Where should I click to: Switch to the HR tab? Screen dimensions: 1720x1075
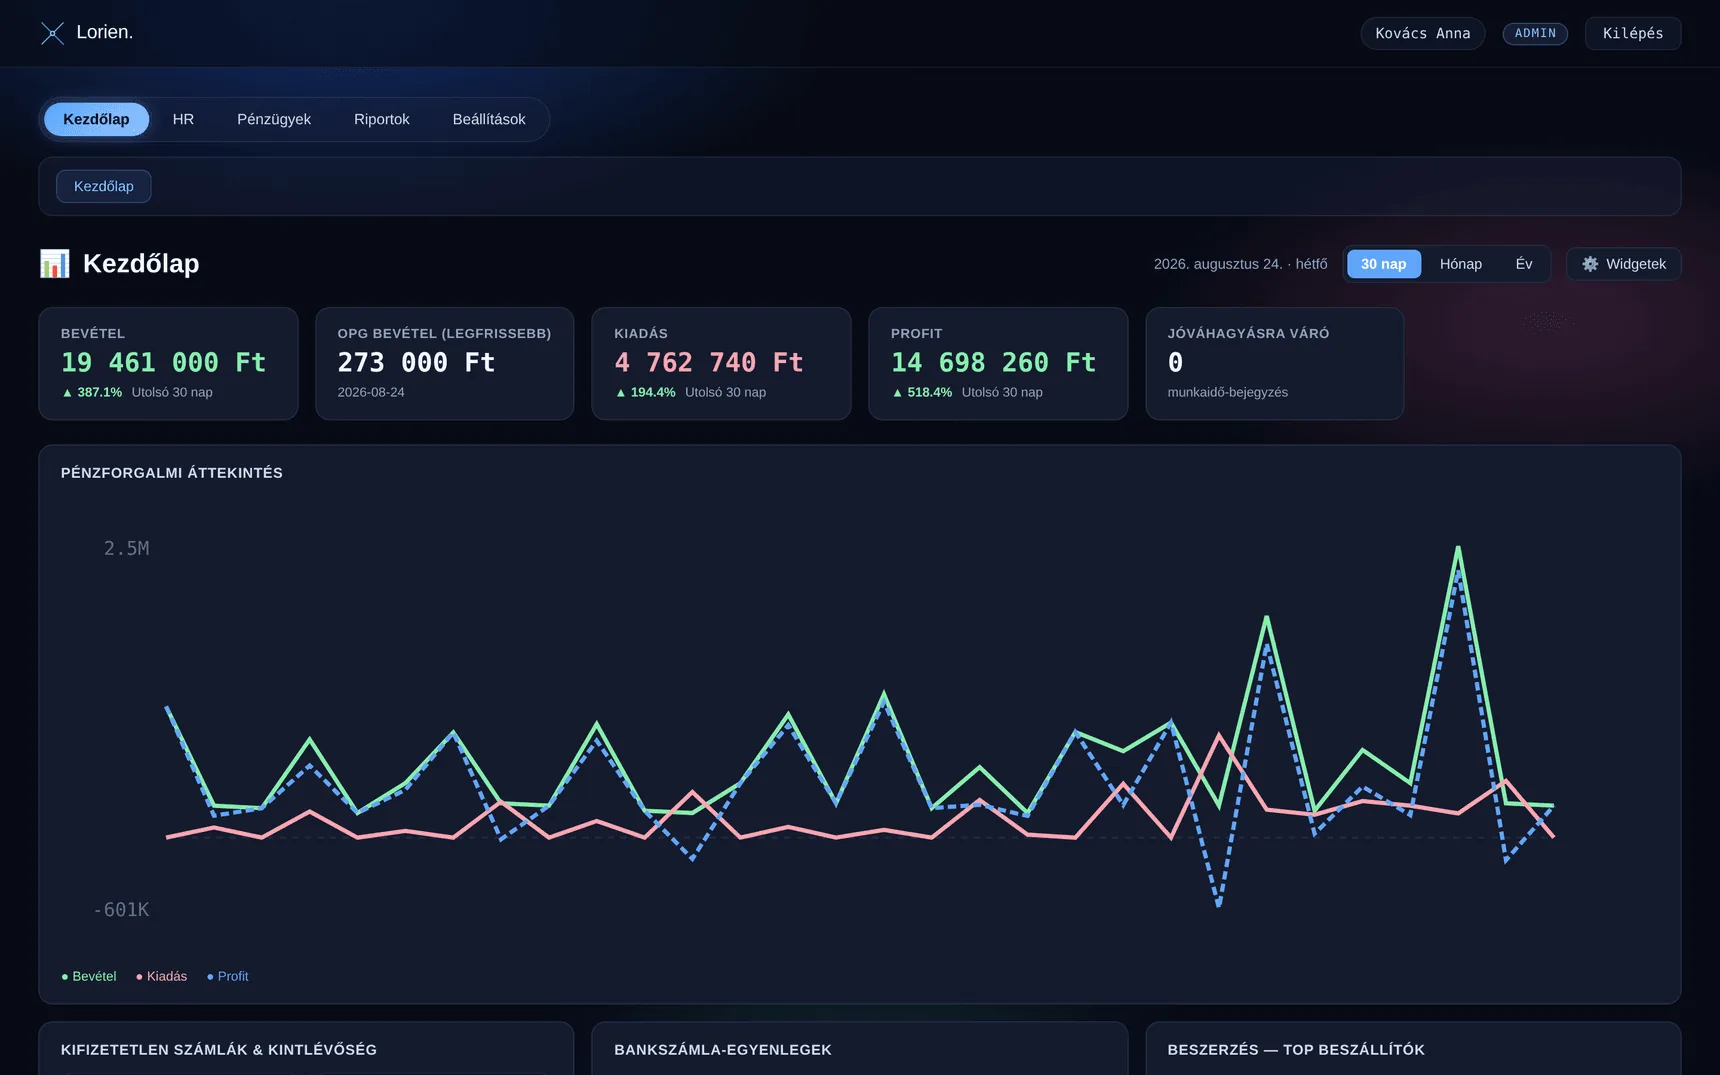point(183,119)
